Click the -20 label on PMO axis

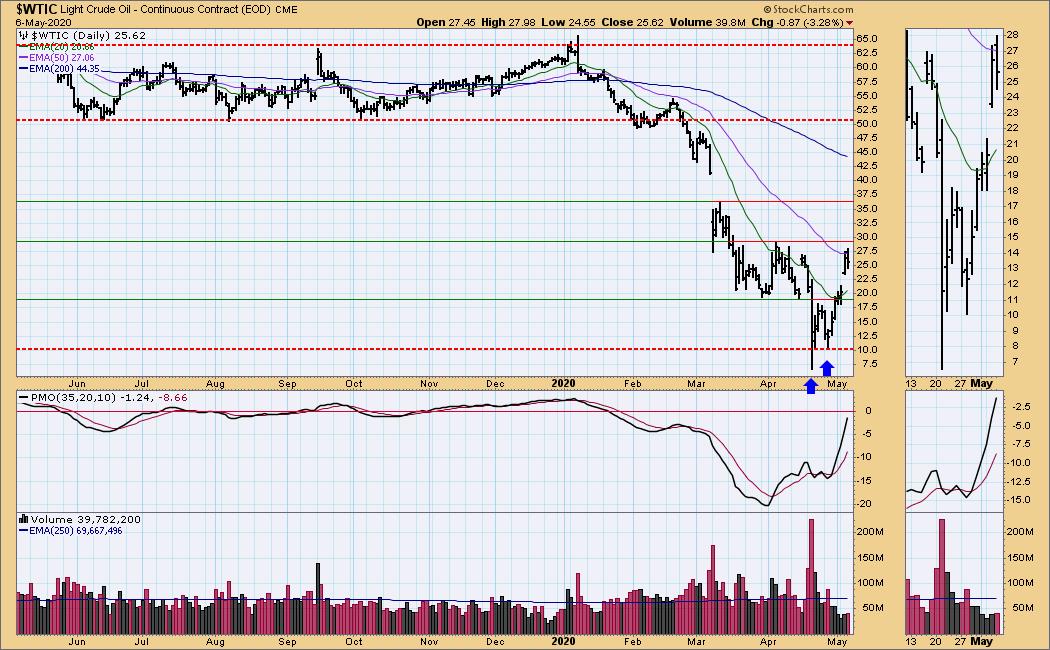coord(865,503)
